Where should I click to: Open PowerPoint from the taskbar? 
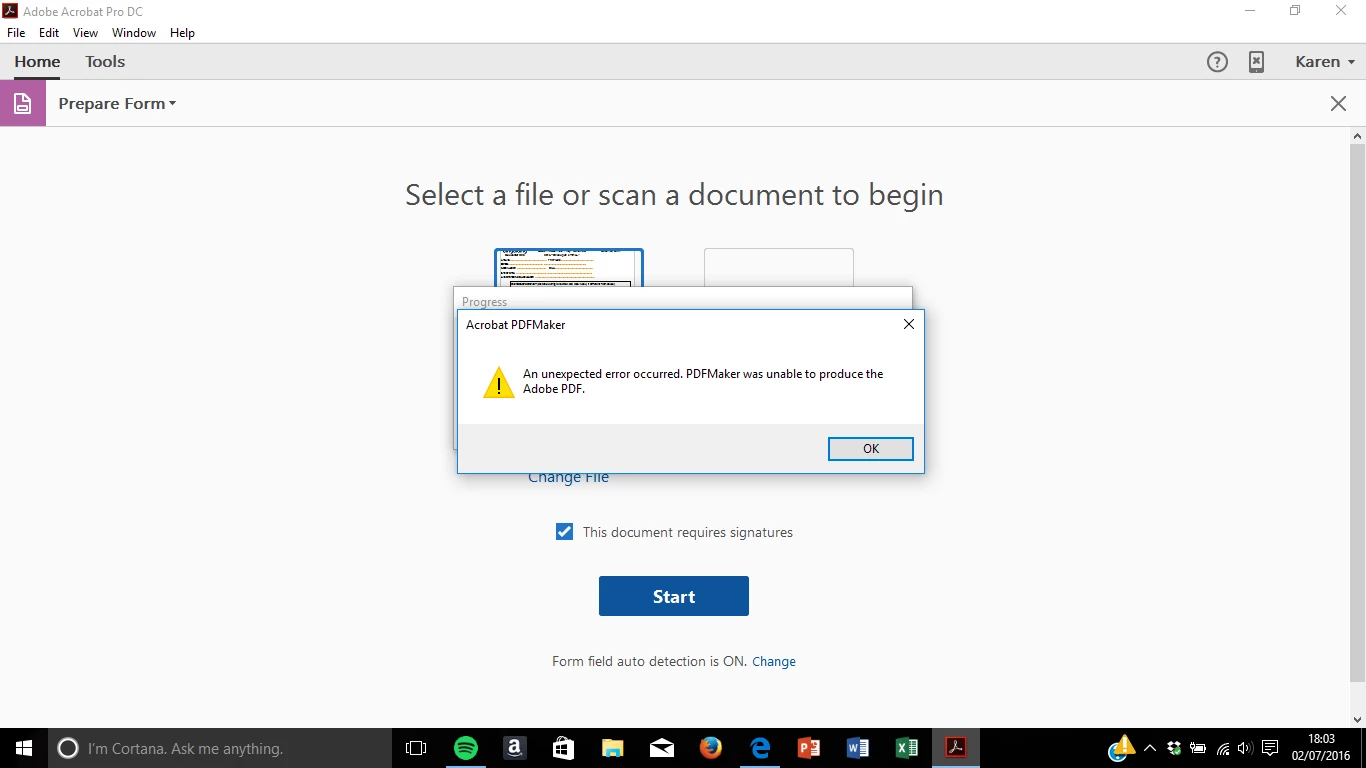point(809,748)
